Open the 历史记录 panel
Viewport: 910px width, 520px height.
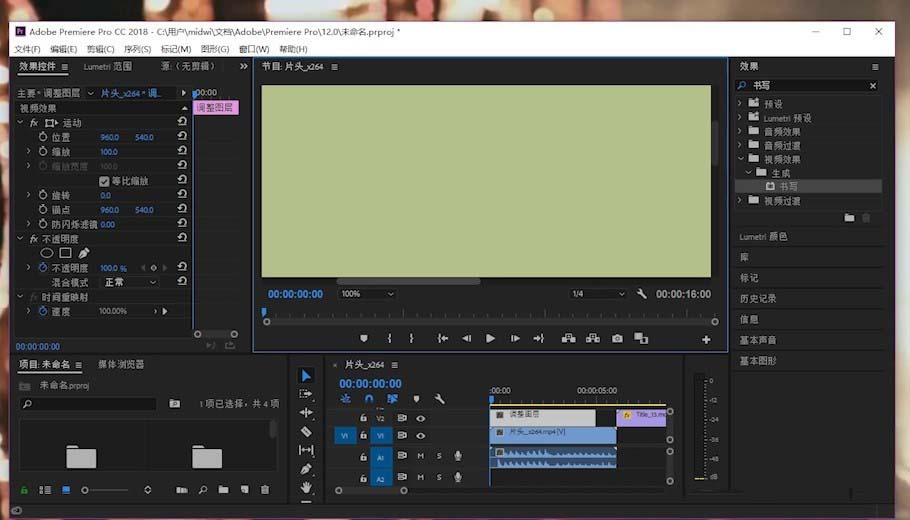[757, 298]
